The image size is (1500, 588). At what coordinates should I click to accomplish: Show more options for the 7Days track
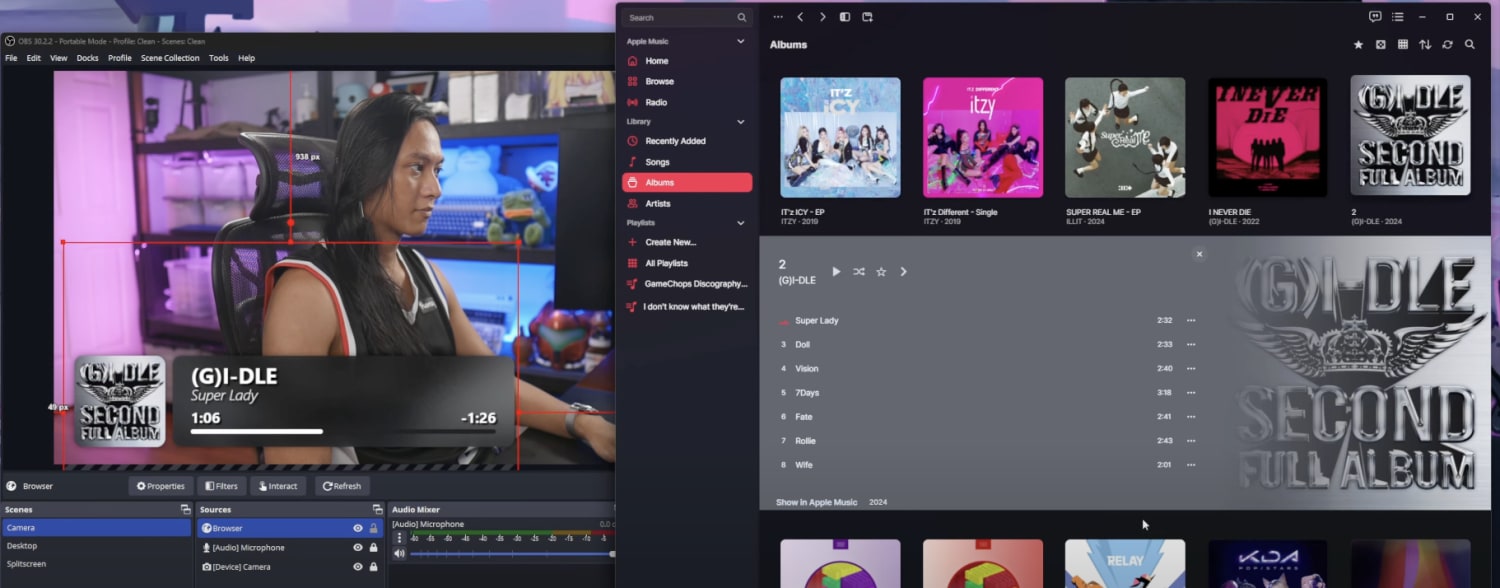pyautogui.click(x=1191, y=392)
